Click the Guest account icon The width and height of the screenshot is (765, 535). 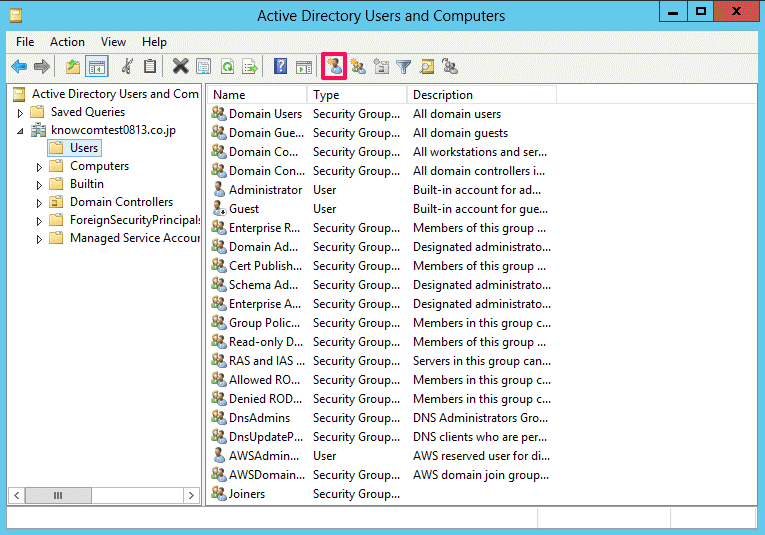tap(219, 209)
